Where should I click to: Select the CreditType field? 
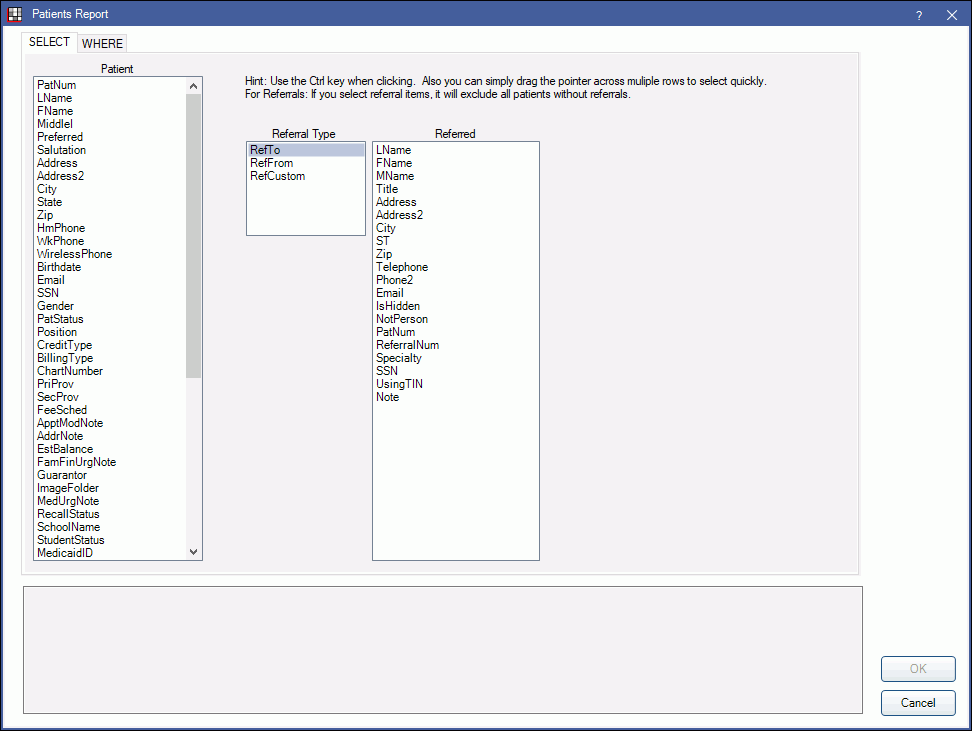(x=110, y=345)
